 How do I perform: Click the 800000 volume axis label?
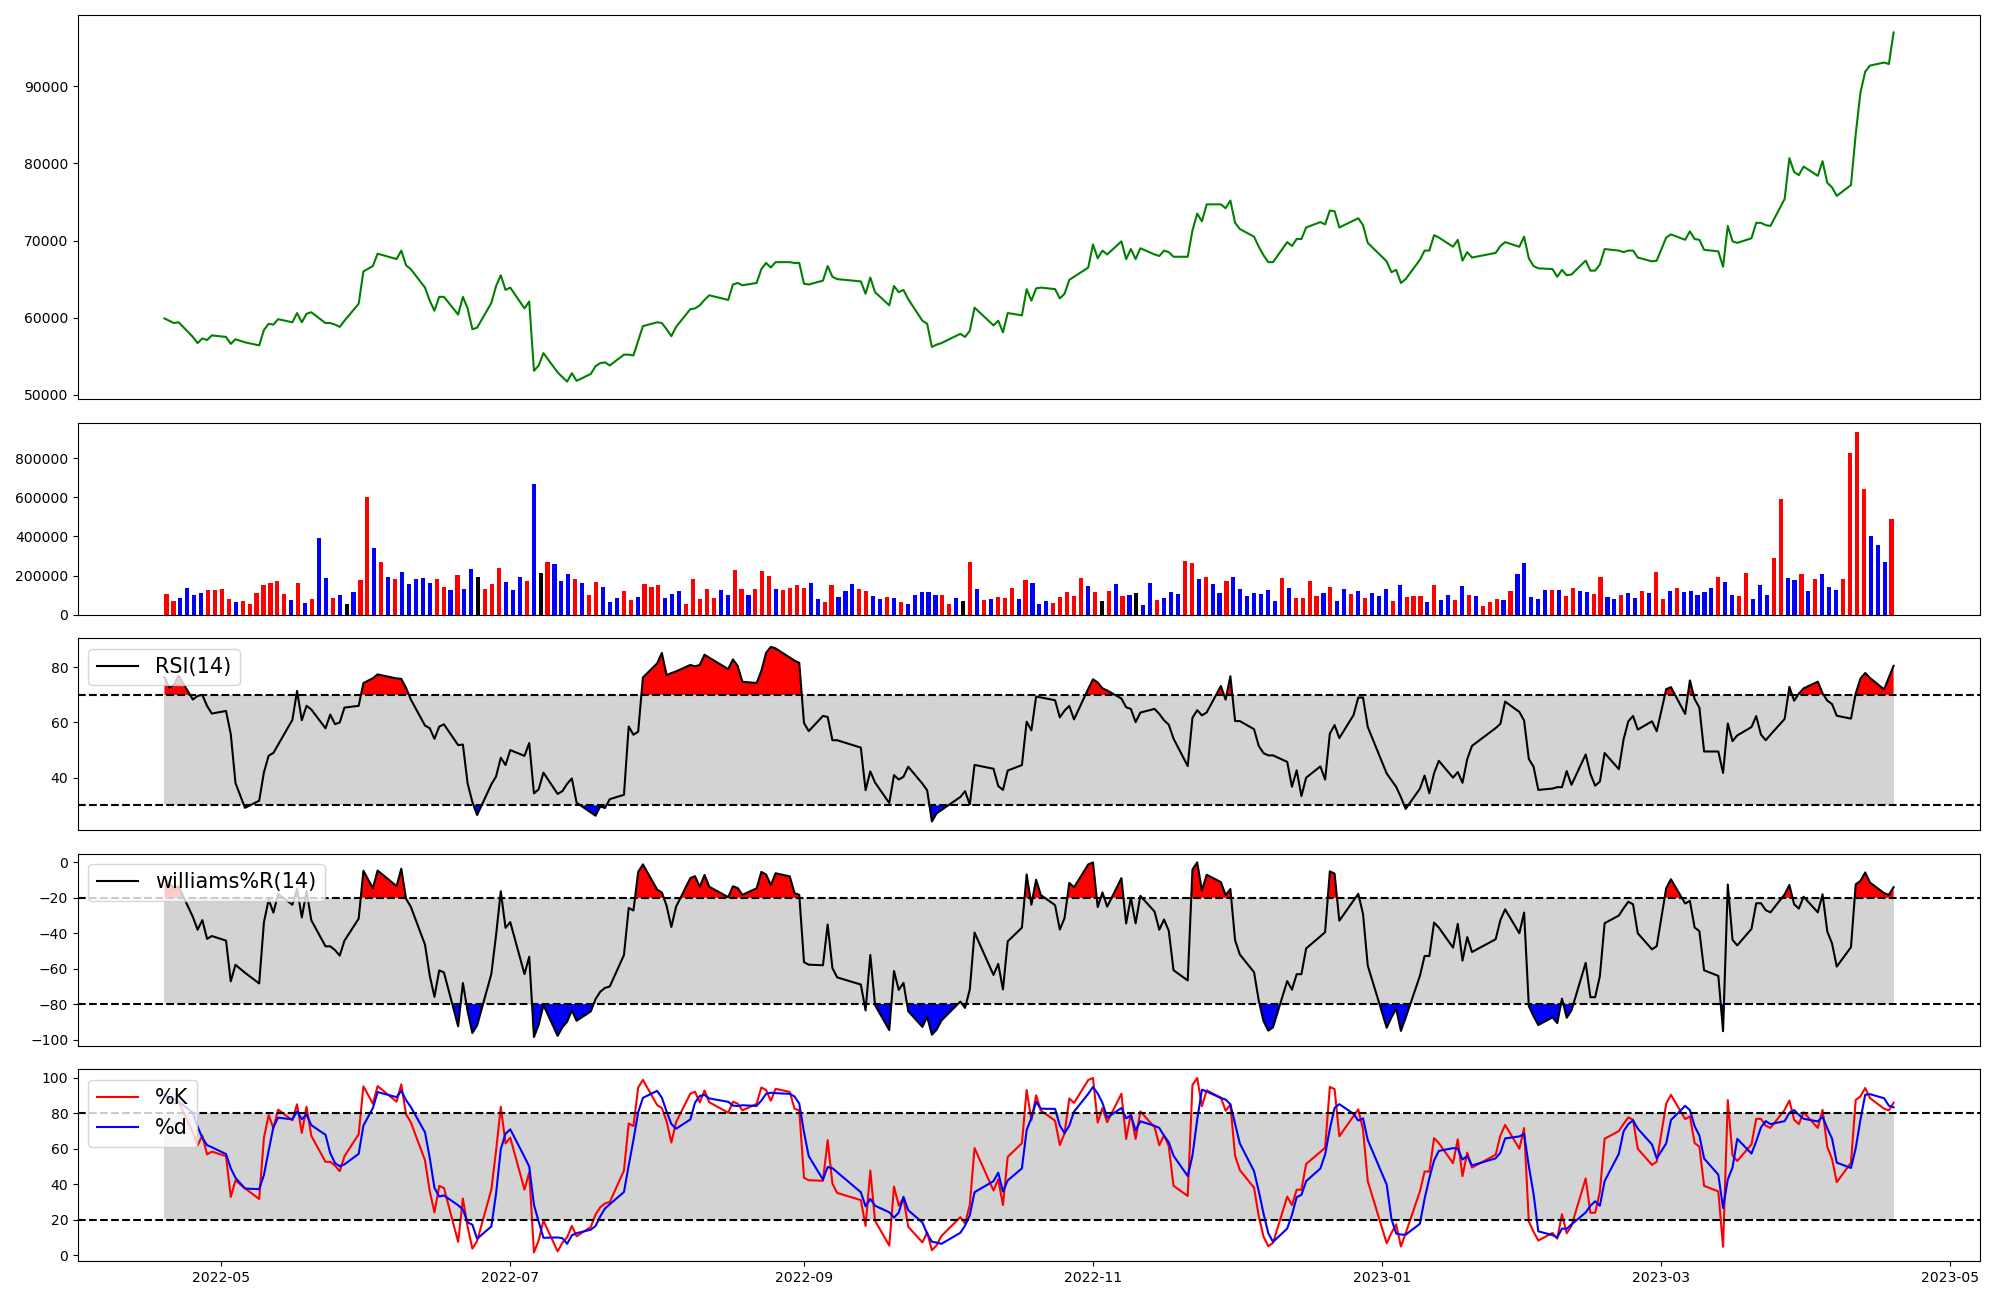click(x=42, y=459)
